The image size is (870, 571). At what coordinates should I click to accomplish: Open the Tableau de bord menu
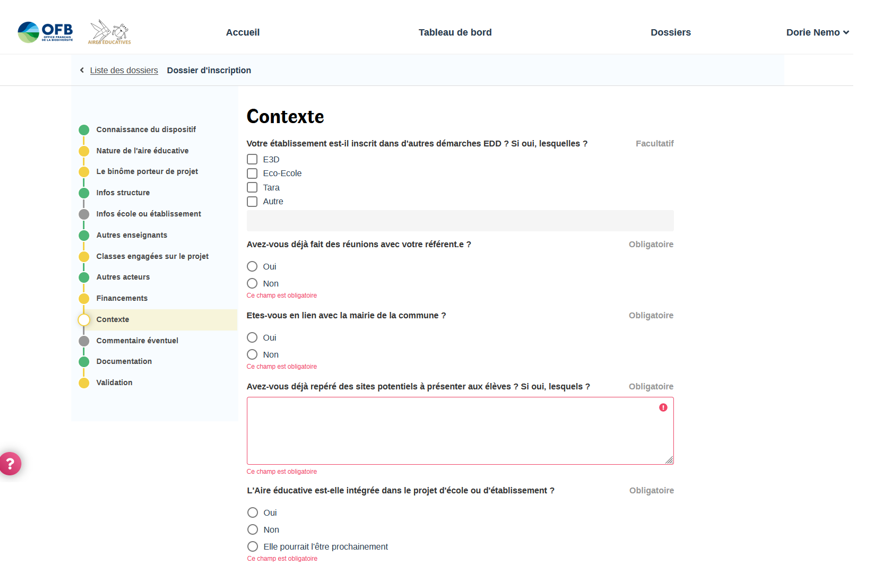pyautogui.click(x=455, y=33)
